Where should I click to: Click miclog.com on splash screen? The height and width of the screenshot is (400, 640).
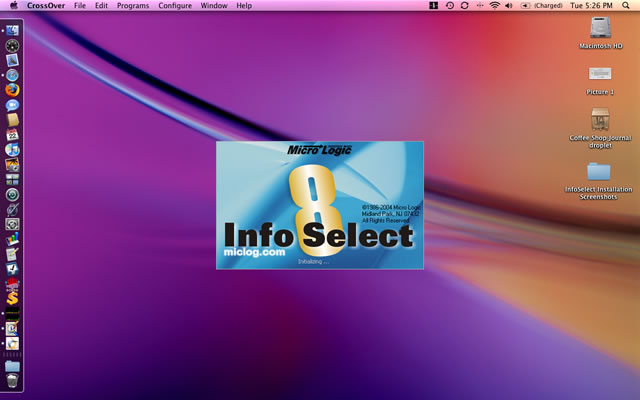[x=254, y=252]
